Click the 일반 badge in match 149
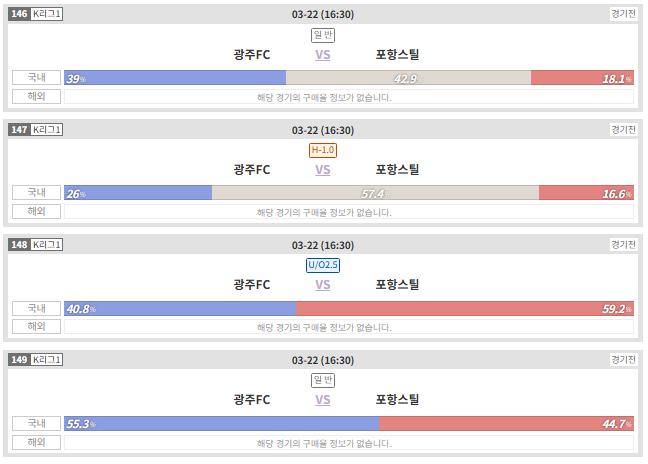Screen dimensions: 648x464 point(323,380)
